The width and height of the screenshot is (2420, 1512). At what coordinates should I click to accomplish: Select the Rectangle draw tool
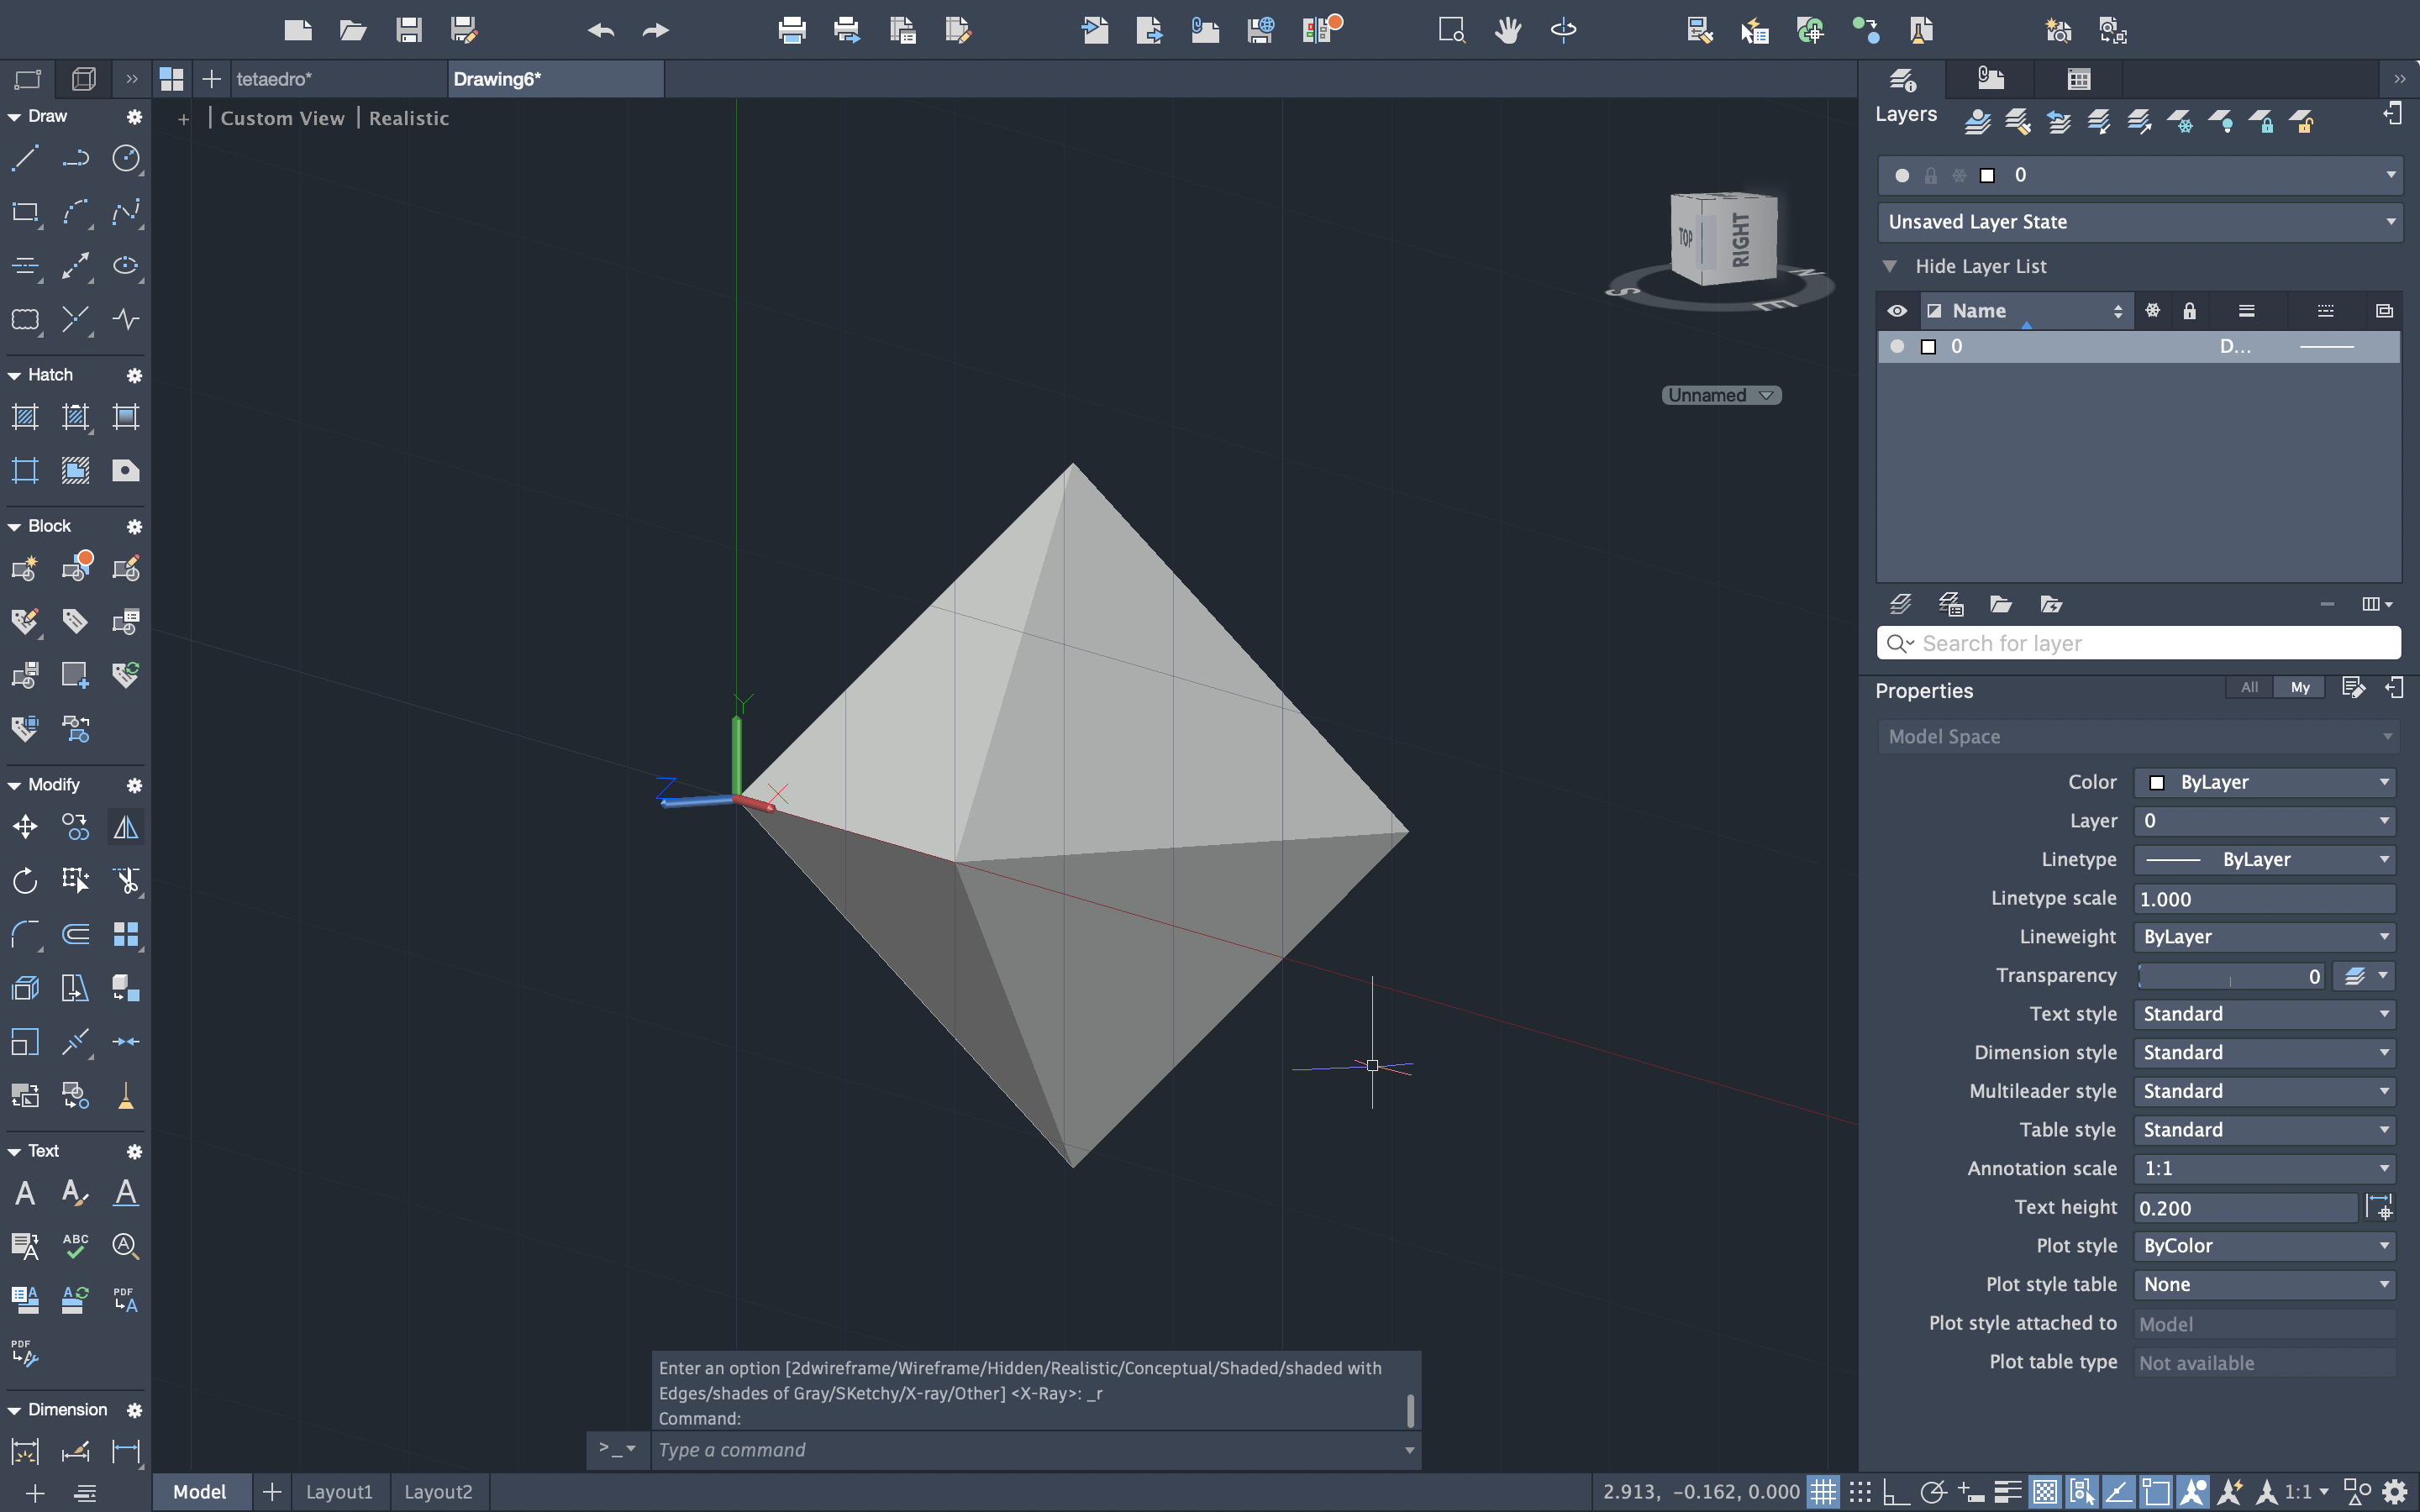coord(25,212)
